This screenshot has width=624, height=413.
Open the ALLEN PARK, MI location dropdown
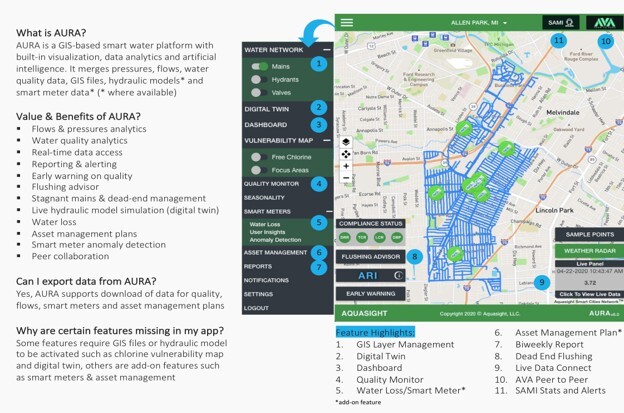coord(479,23)
